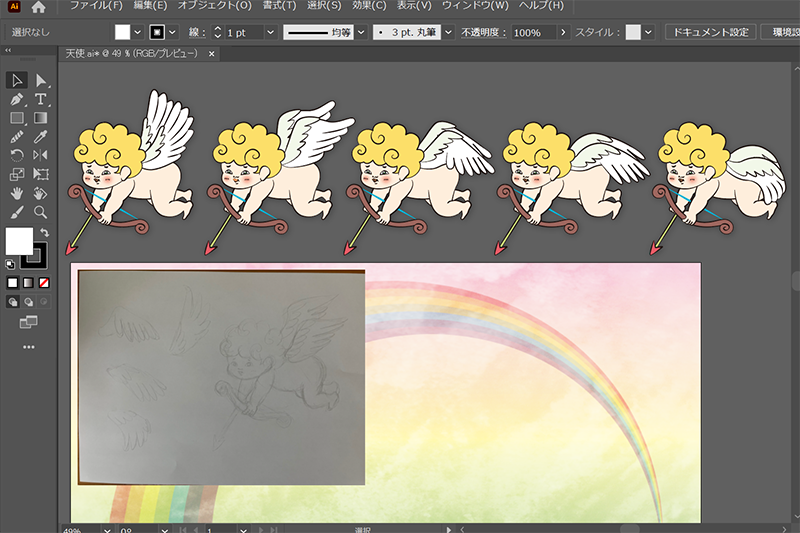The width and height of the screenshot is (800, 533).
Task: Activate the Rotate tool
Action: click(17, 156)
